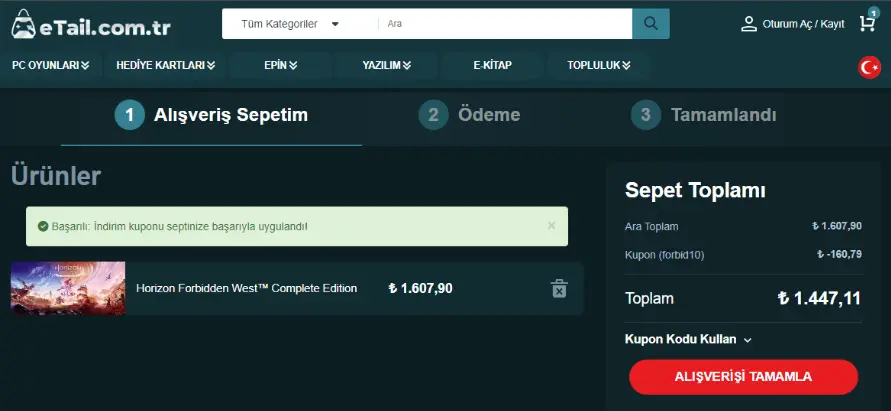Image resolution: width=891 pixels, height=411 pixels.
Task: Open the E-KİTAP menu item
Action: coord(492,65)
